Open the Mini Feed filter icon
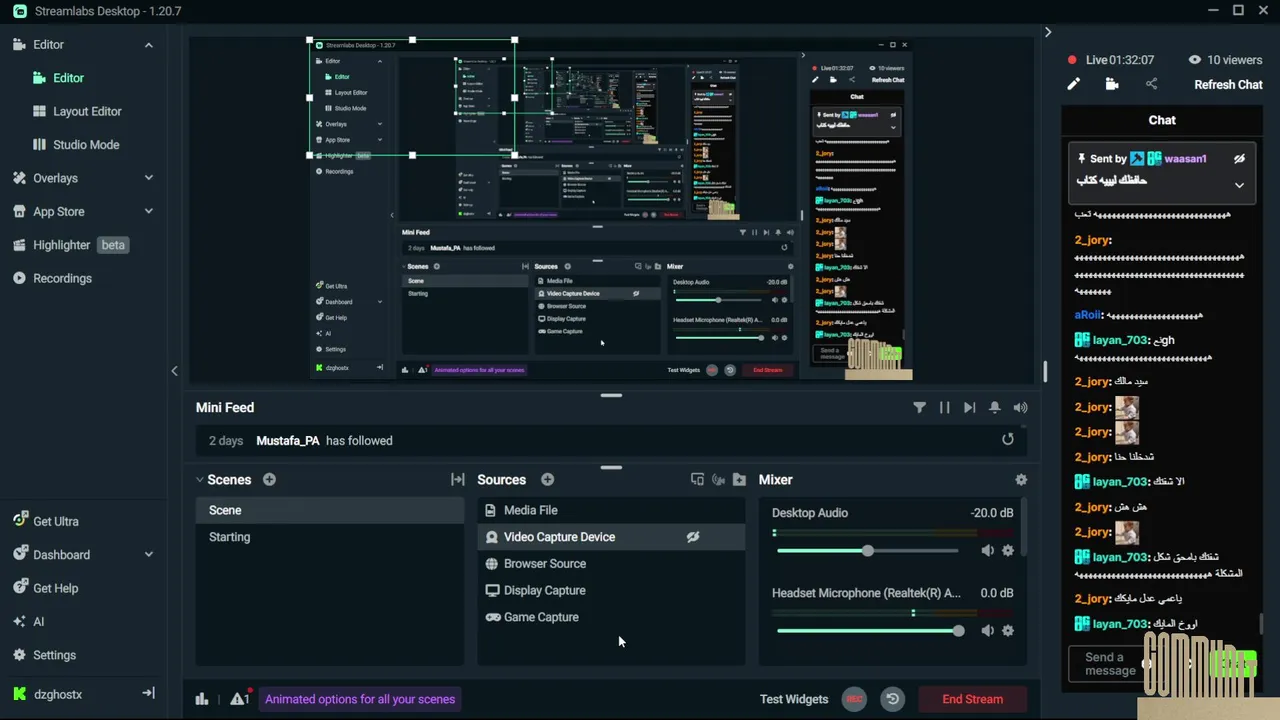The width and height of the screenshot is (1280, 720). point(919,408)
